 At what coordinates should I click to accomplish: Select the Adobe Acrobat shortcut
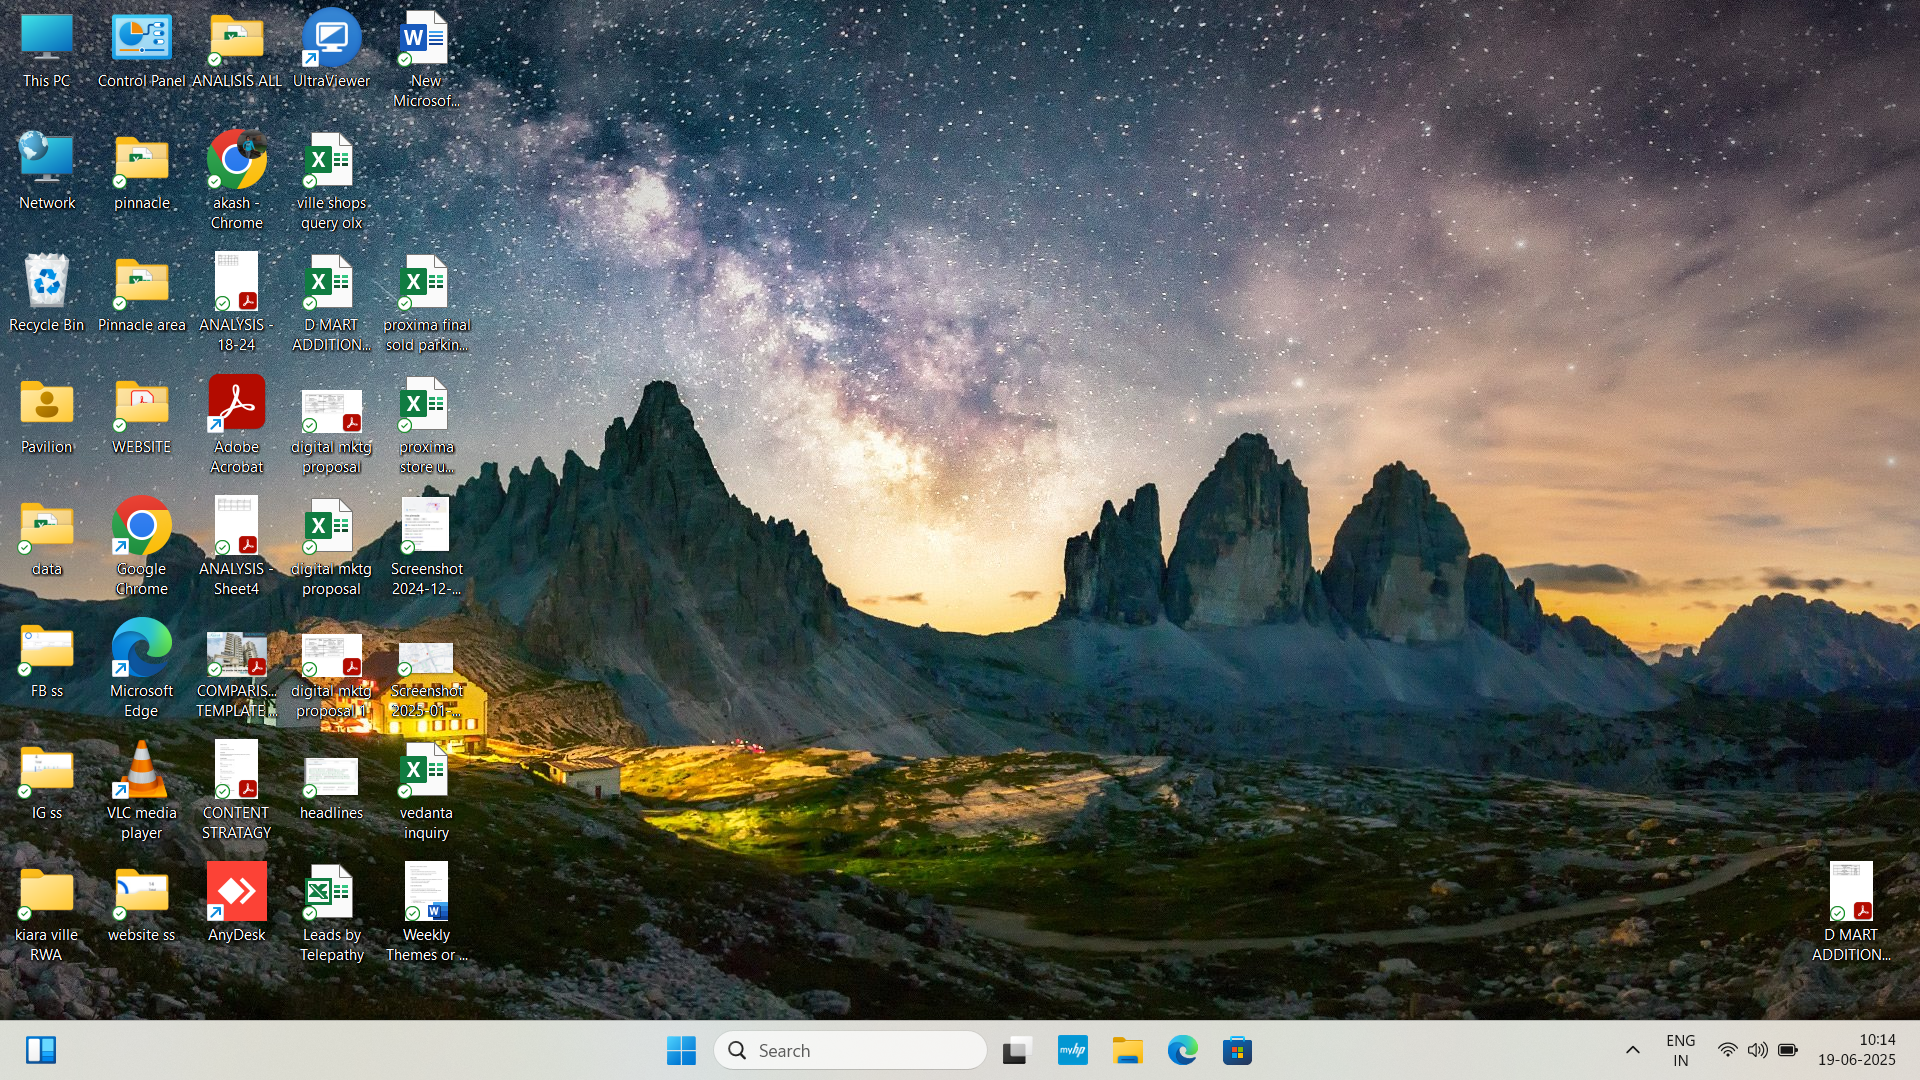coord(237,407)
